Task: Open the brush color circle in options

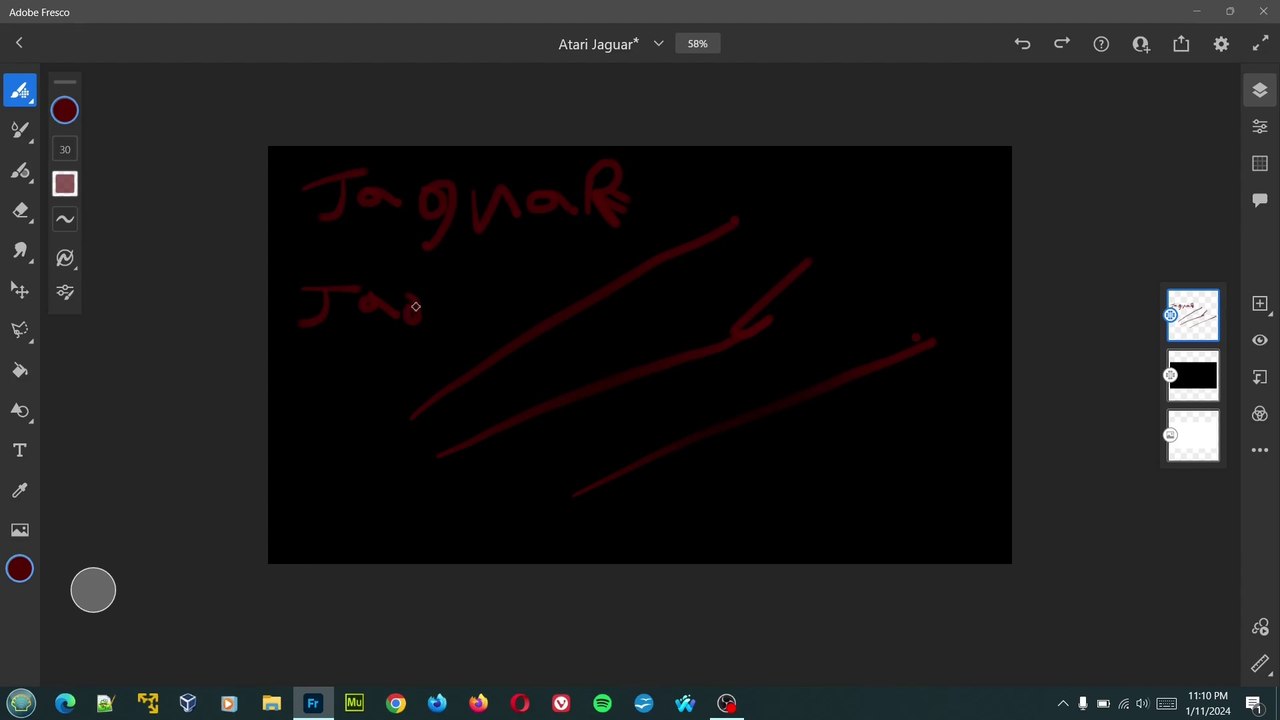Action: pyautogui.click(x=65, y=110)
